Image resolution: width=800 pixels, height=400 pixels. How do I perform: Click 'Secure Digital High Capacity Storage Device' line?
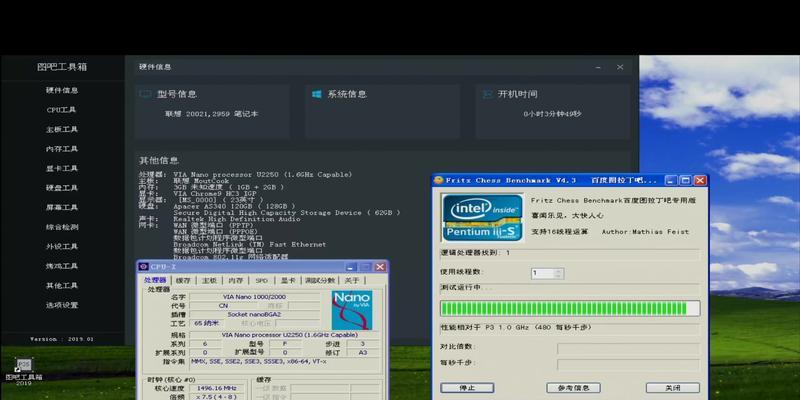pyautogui.click(x=287, y=212)
